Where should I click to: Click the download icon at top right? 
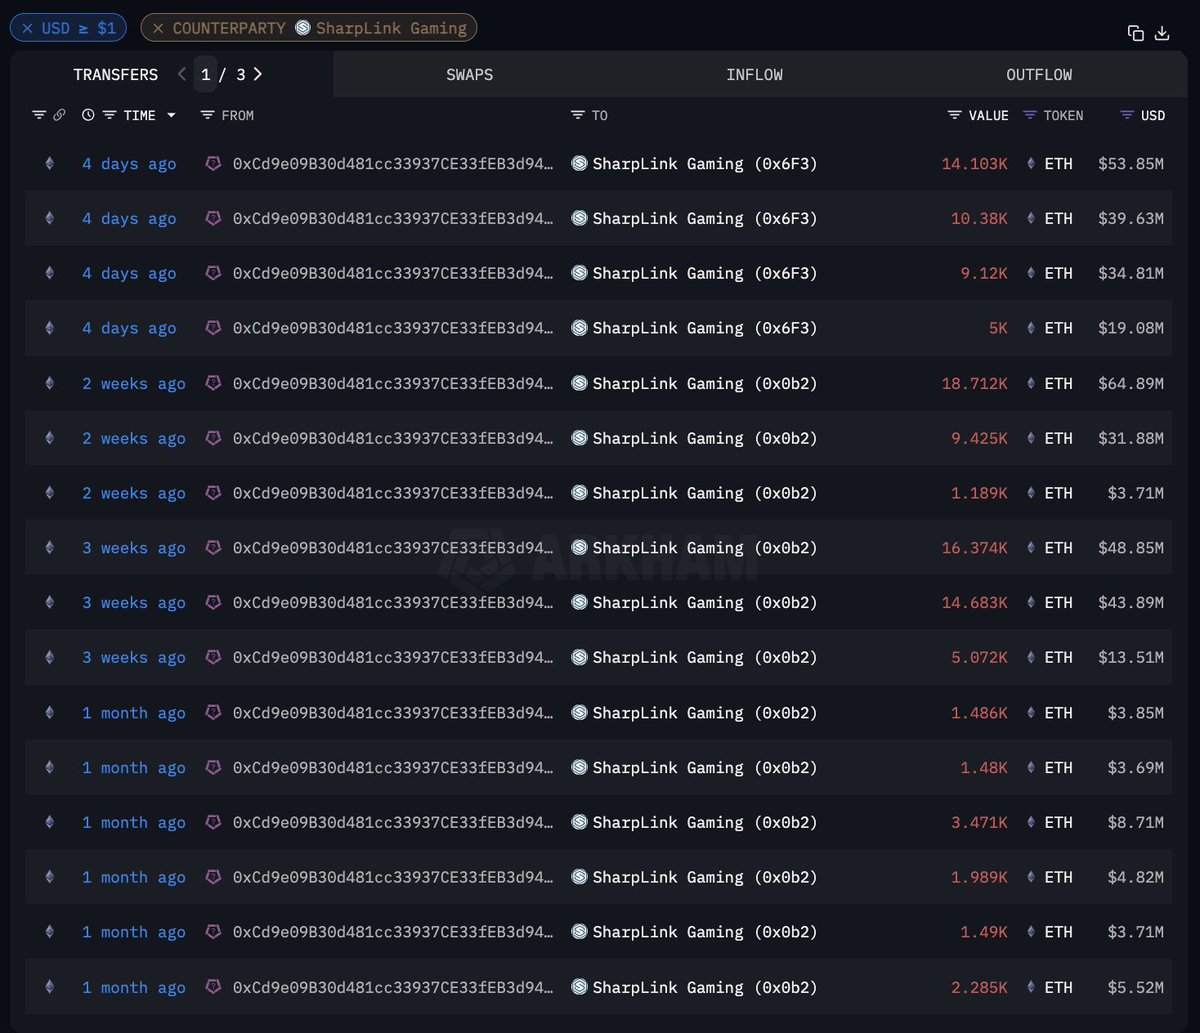1162,33
